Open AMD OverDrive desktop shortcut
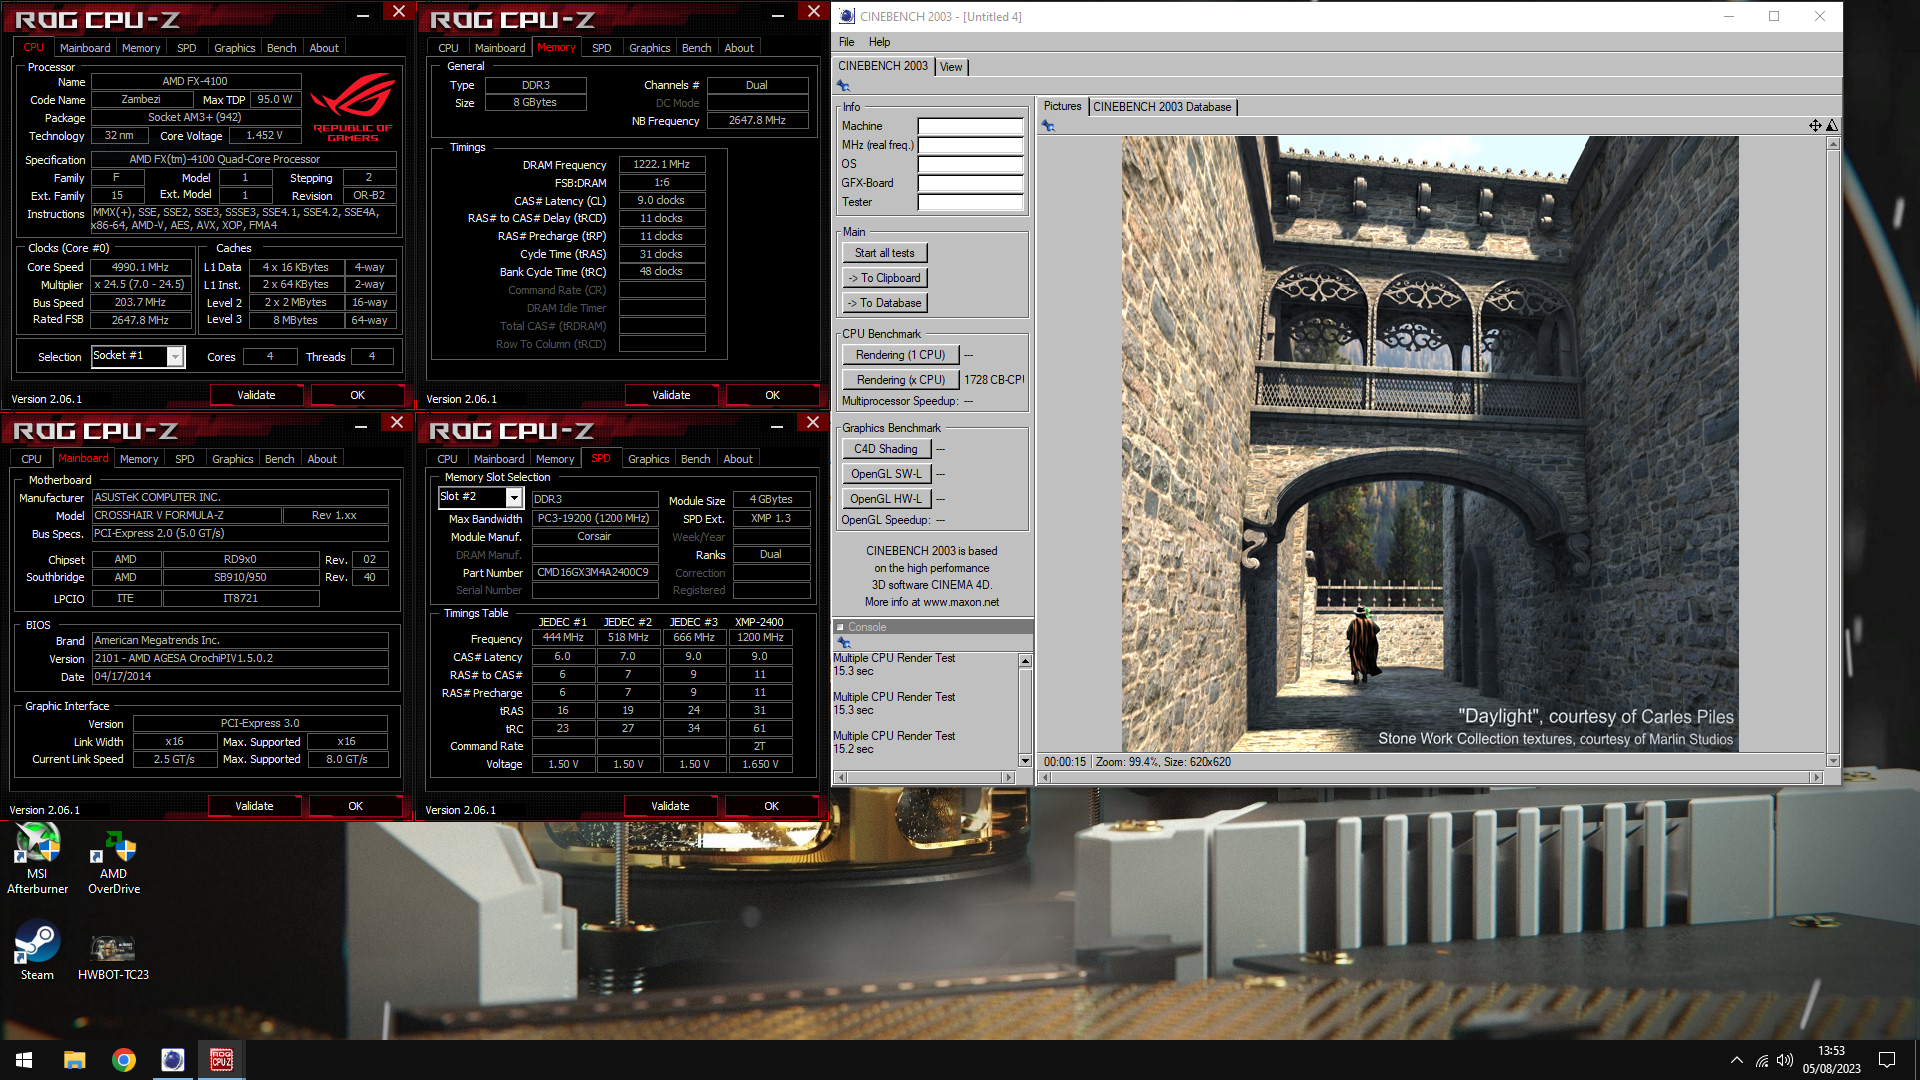This screenshot has width=1920, height=1080. click(114, 862)
